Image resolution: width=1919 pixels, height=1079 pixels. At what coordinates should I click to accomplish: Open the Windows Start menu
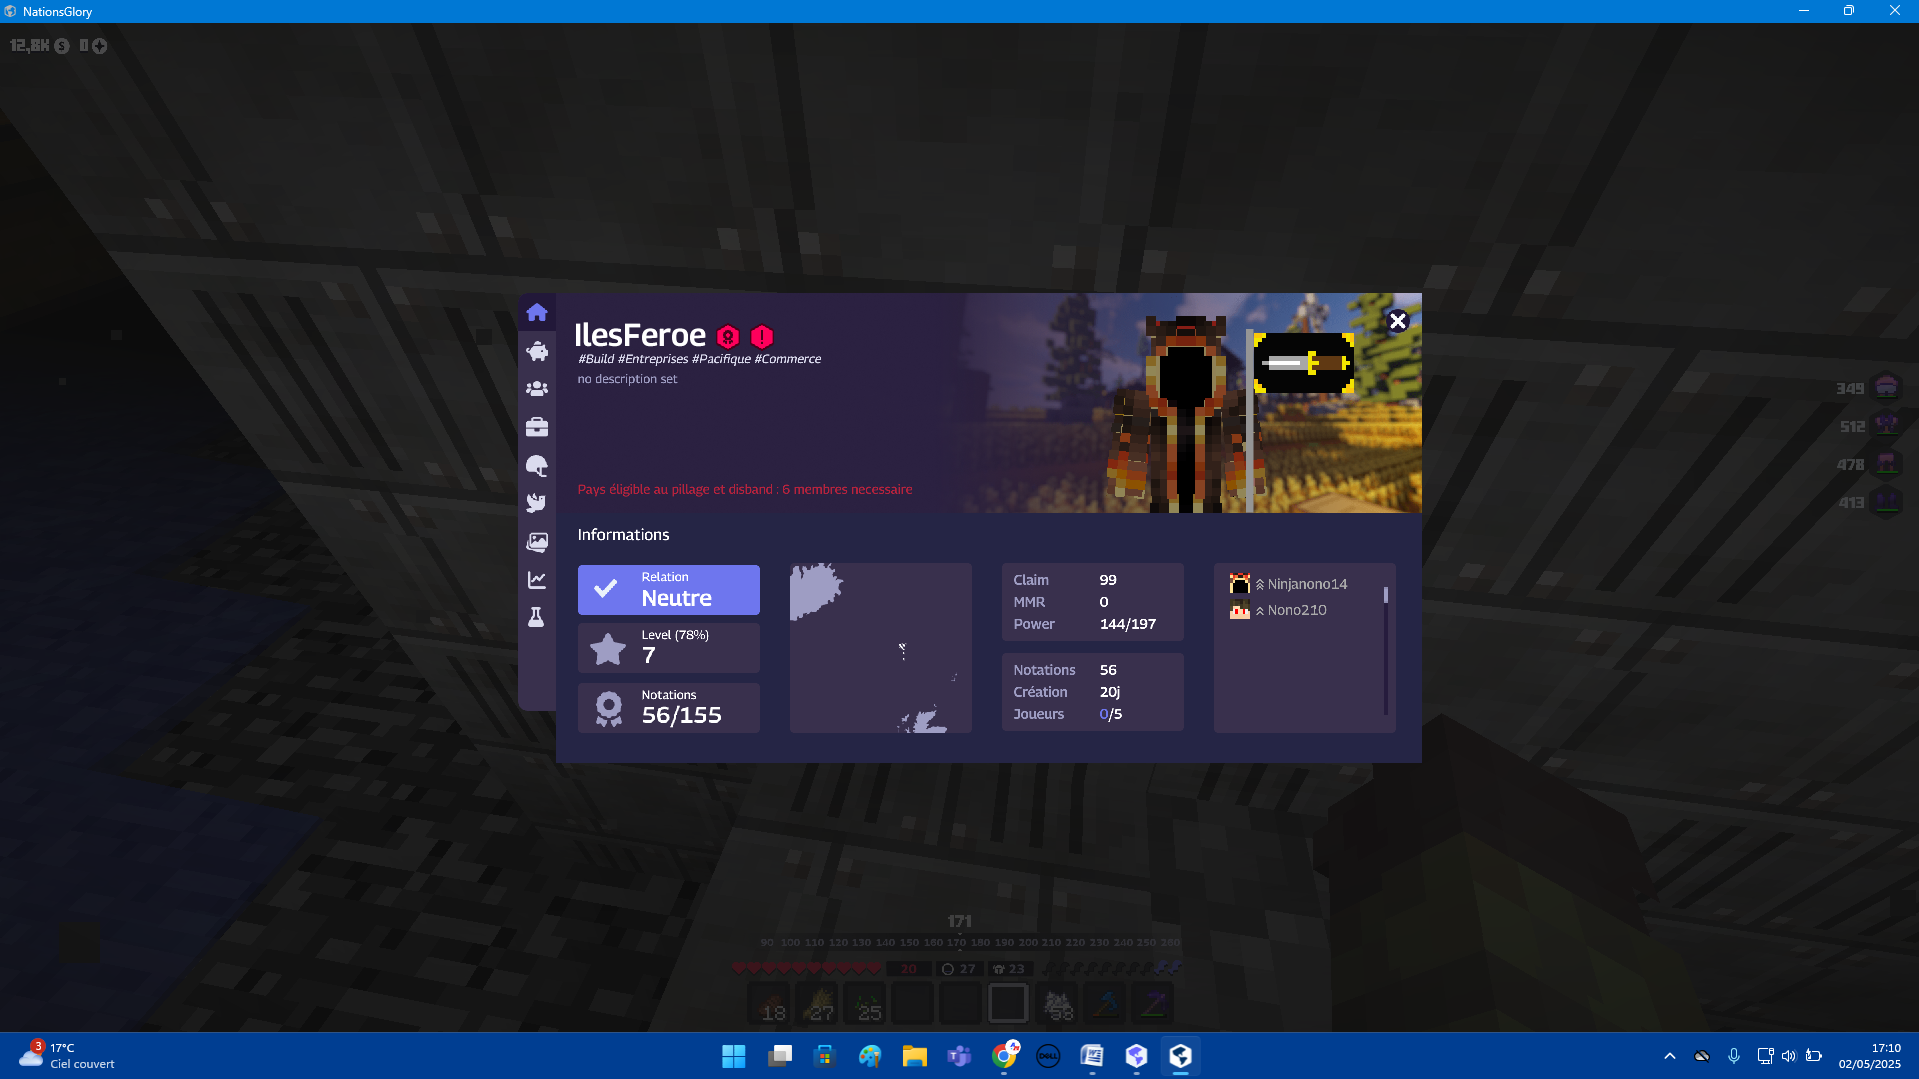[x=733, y=1056]
